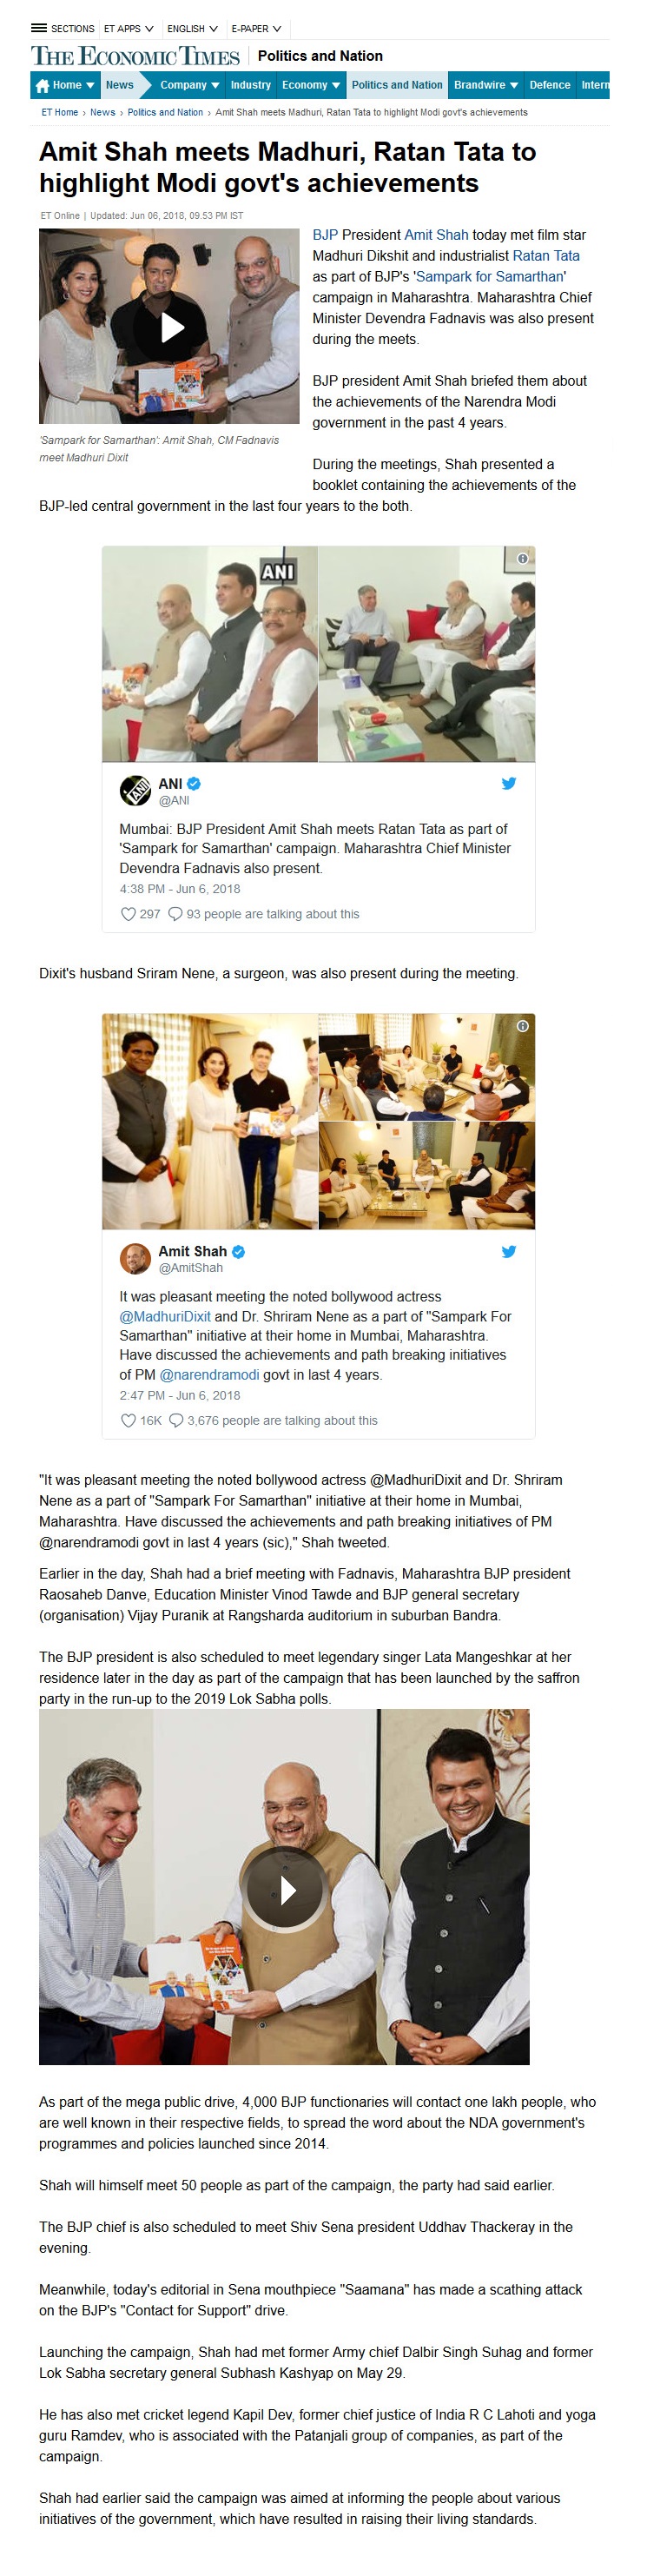Like Amit Shah's tweet with heart icon
Screen dimensions: 647x2576
coord(128,1420)
